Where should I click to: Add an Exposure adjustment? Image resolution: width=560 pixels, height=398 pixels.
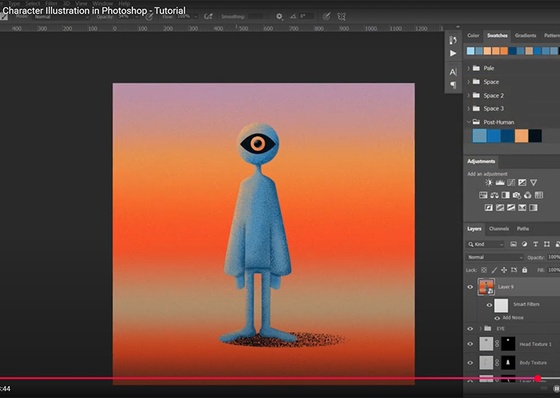click(522, 183)
